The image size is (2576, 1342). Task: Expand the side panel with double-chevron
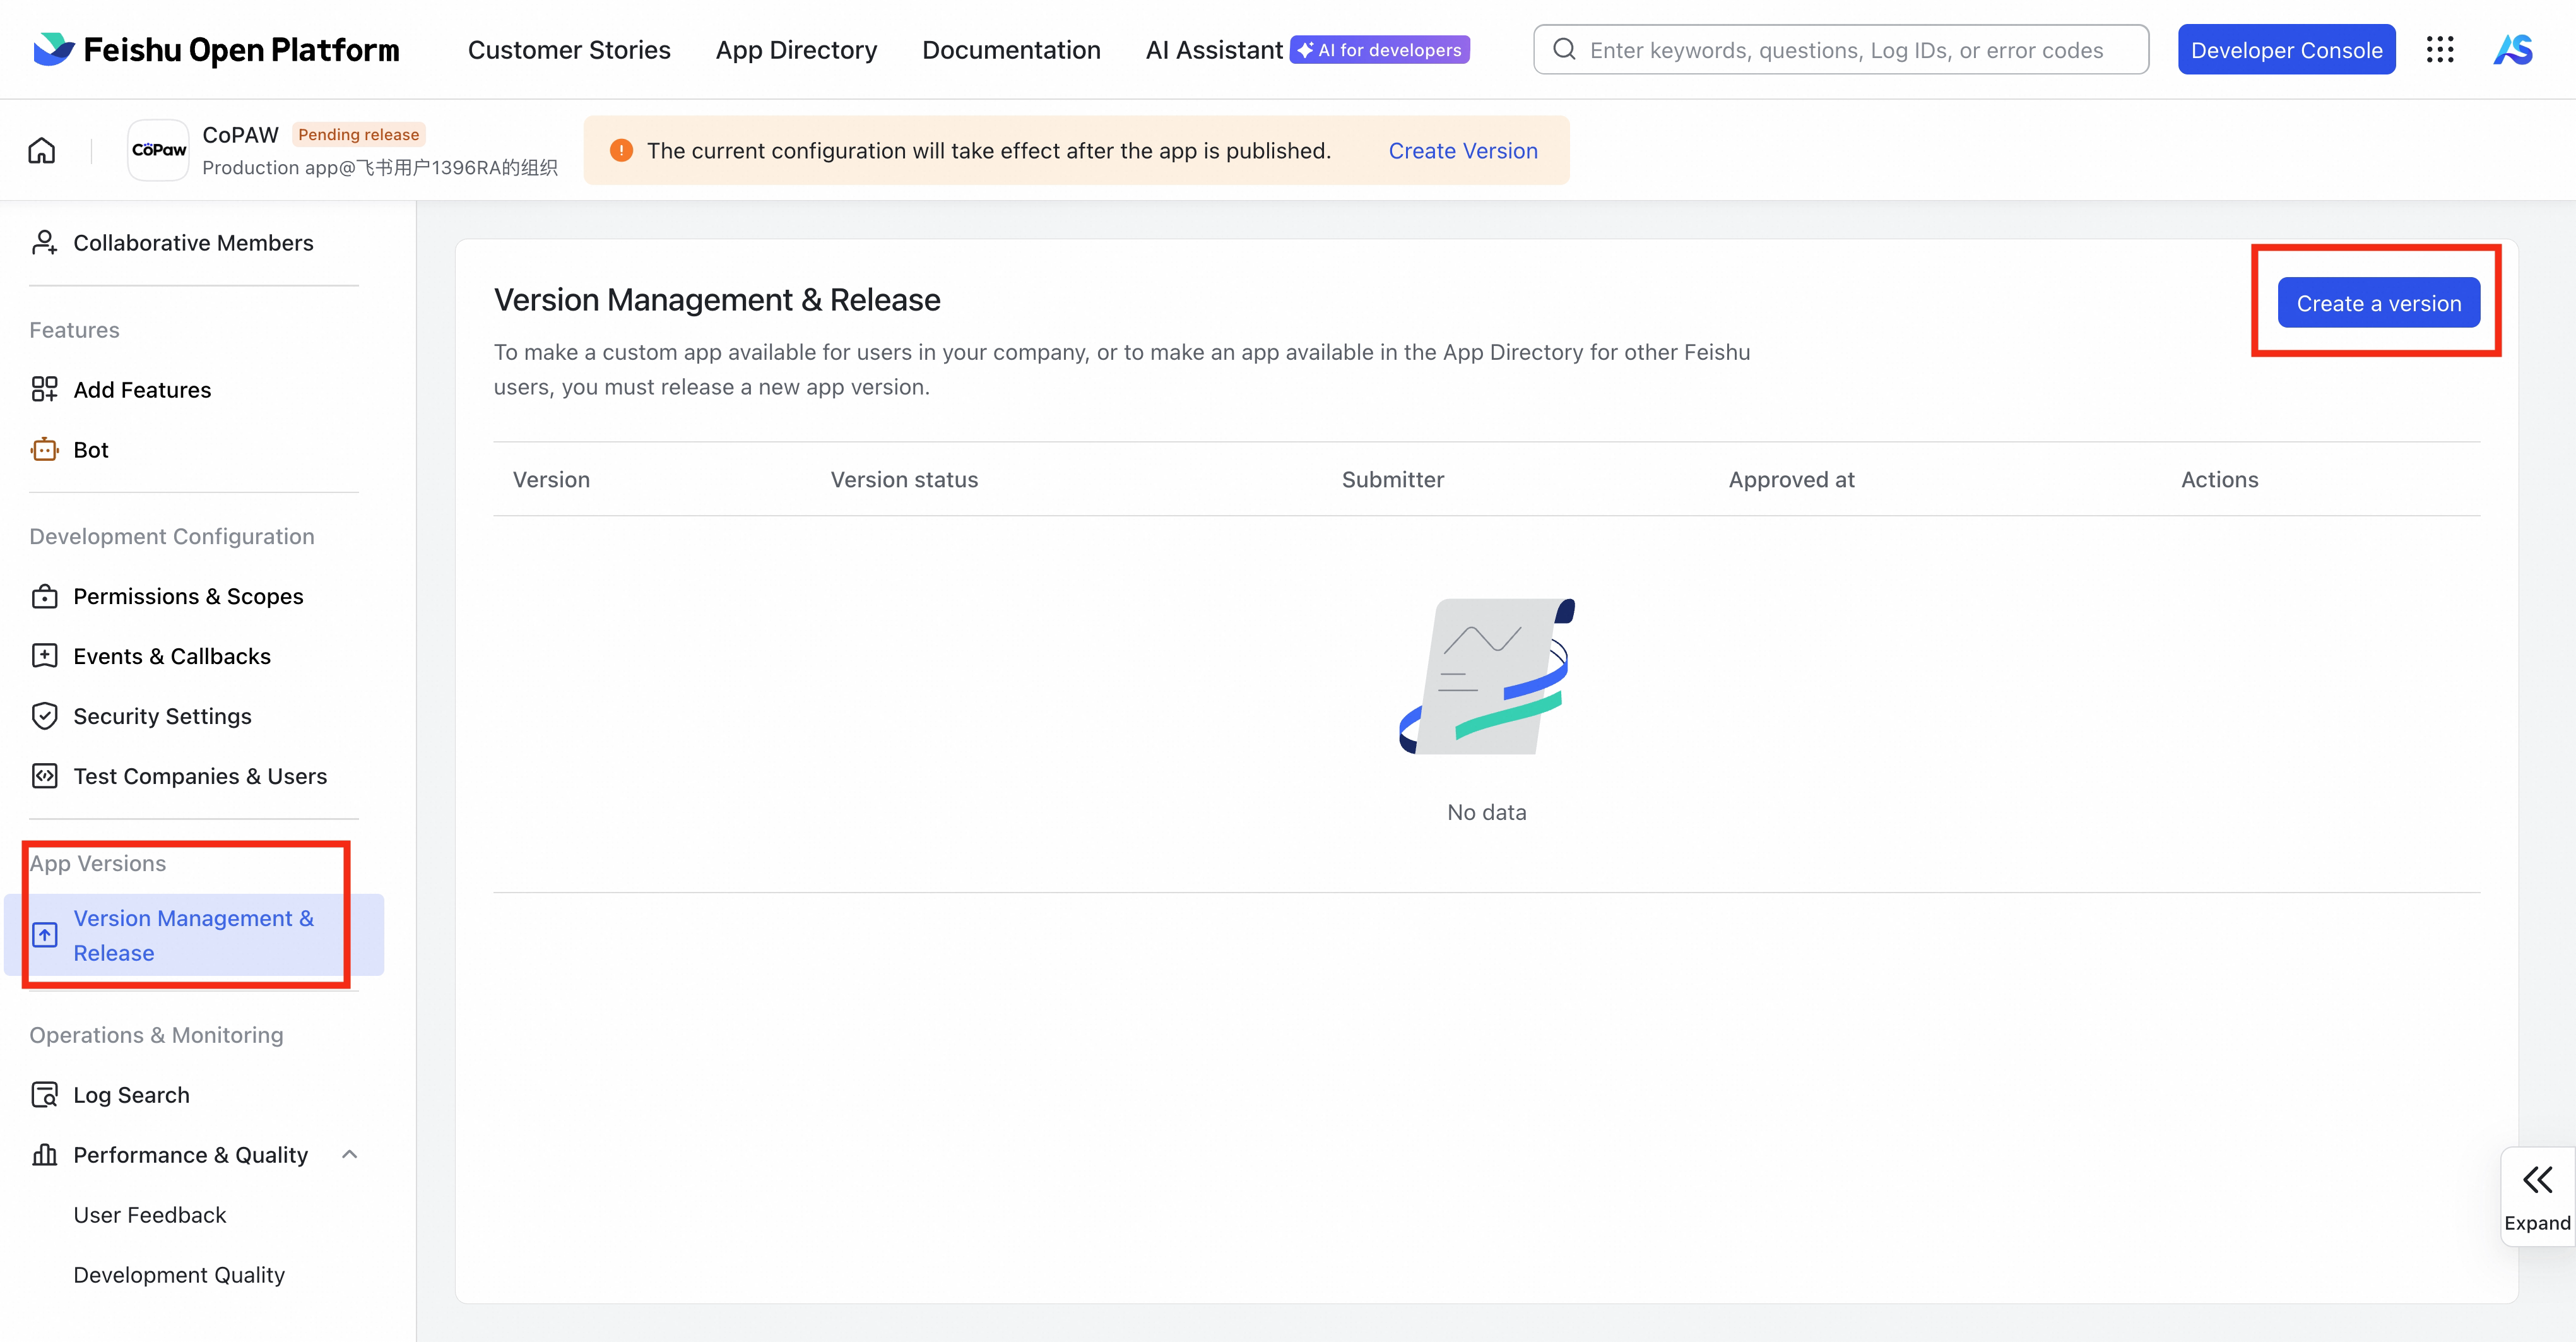2537,1195
